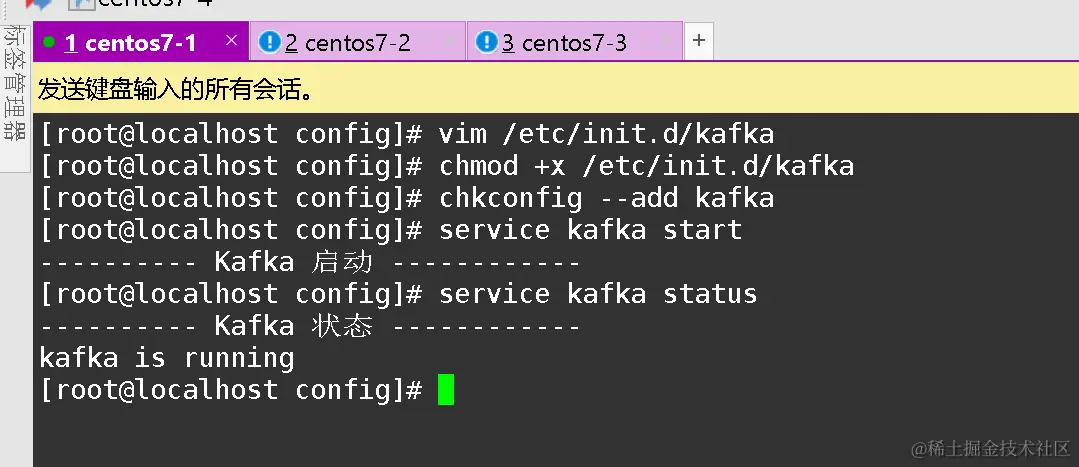Click the blue alert icon on centos7-3
1079x467 pixels.
[487, 42]
